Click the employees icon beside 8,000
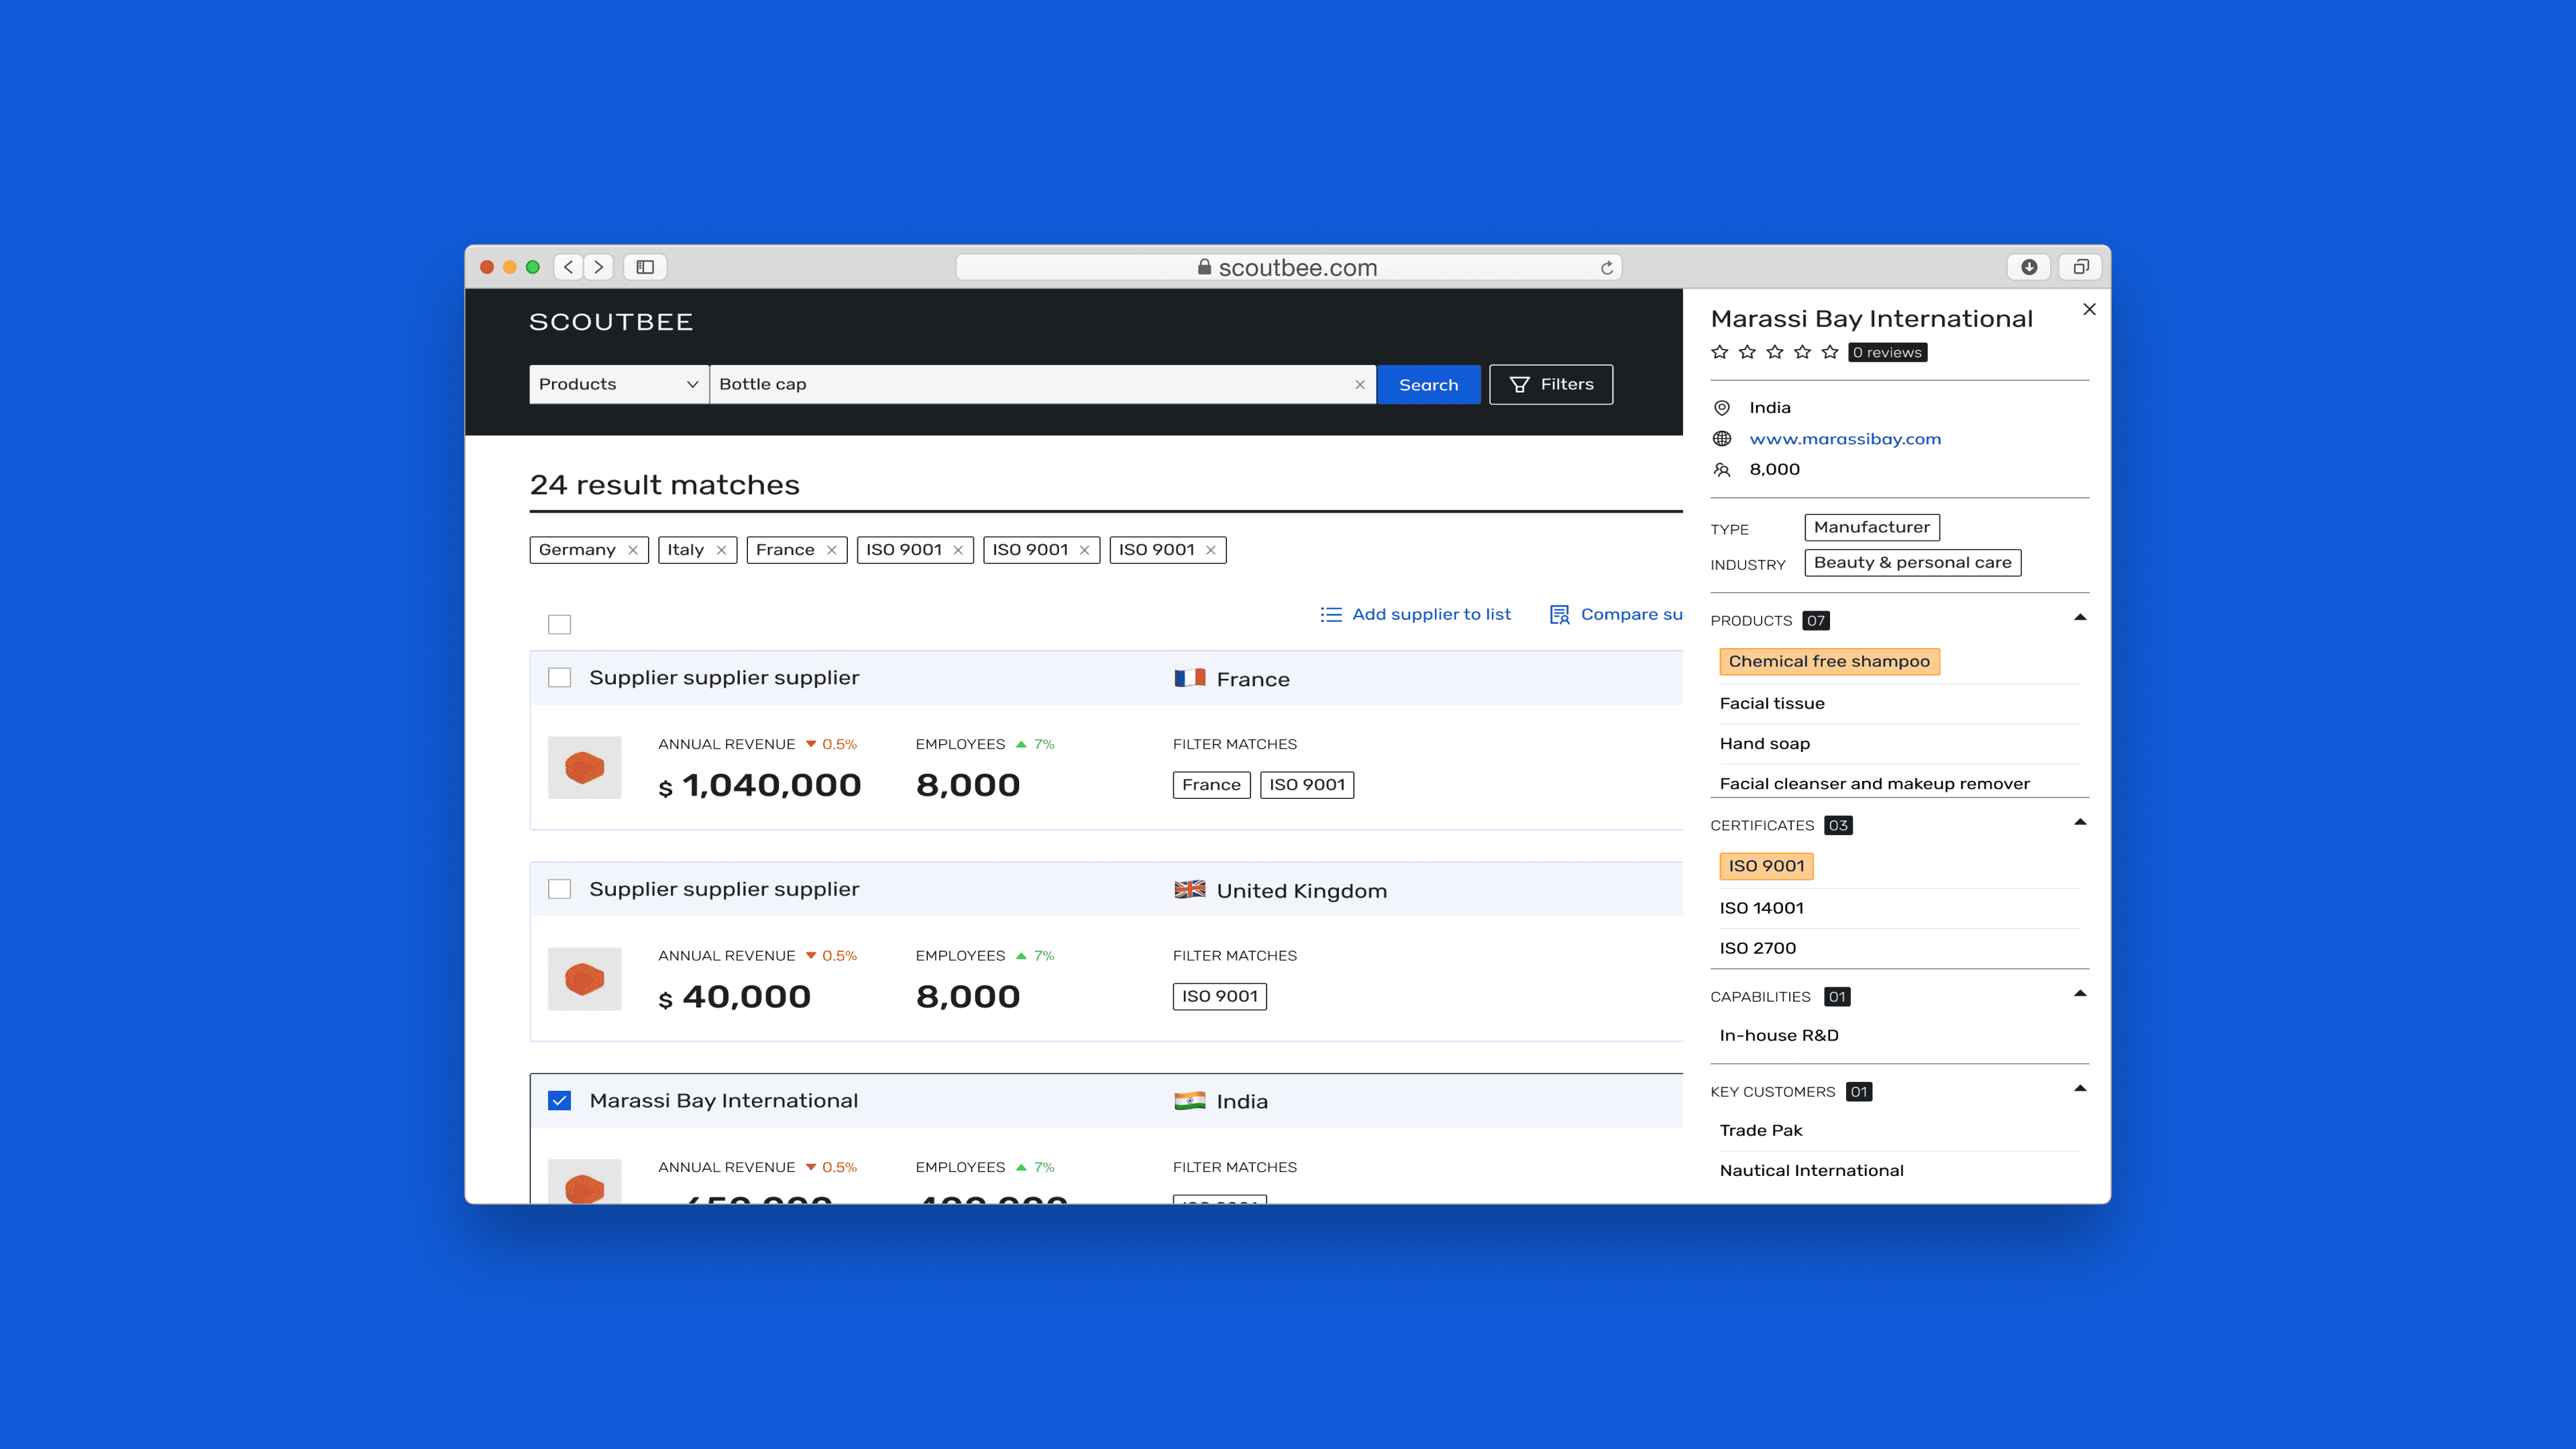The height and width of the screenshot is (1449, 2576). [x=1722, y=470]
